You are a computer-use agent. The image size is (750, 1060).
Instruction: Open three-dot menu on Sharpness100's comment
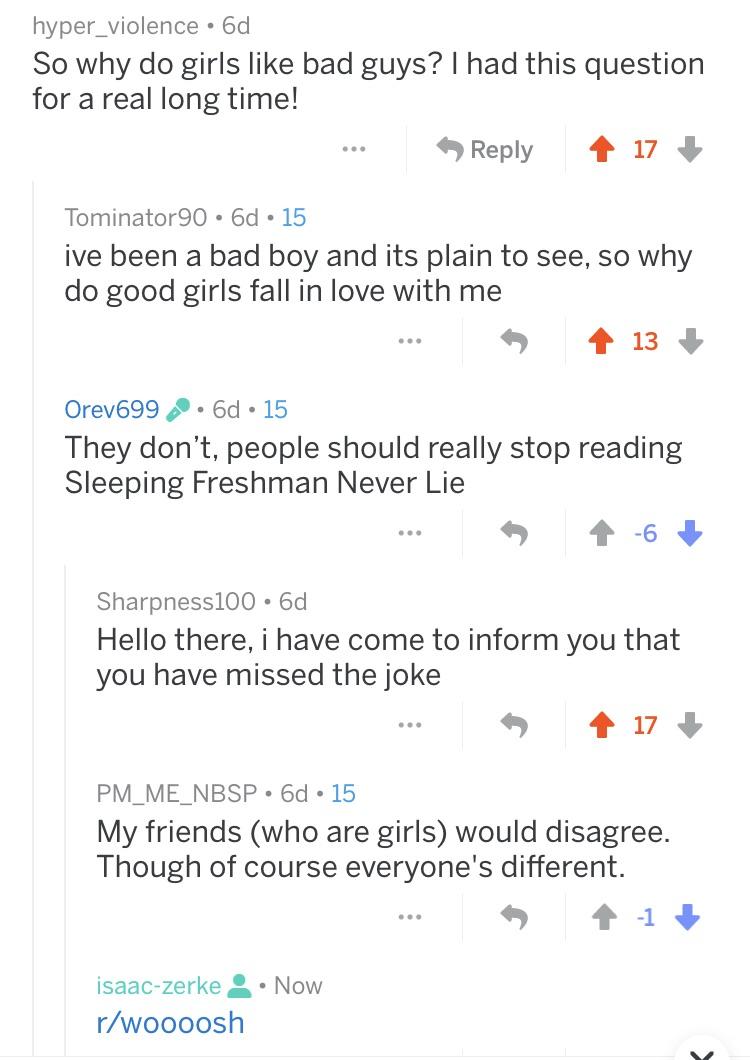tap(408, 725)
